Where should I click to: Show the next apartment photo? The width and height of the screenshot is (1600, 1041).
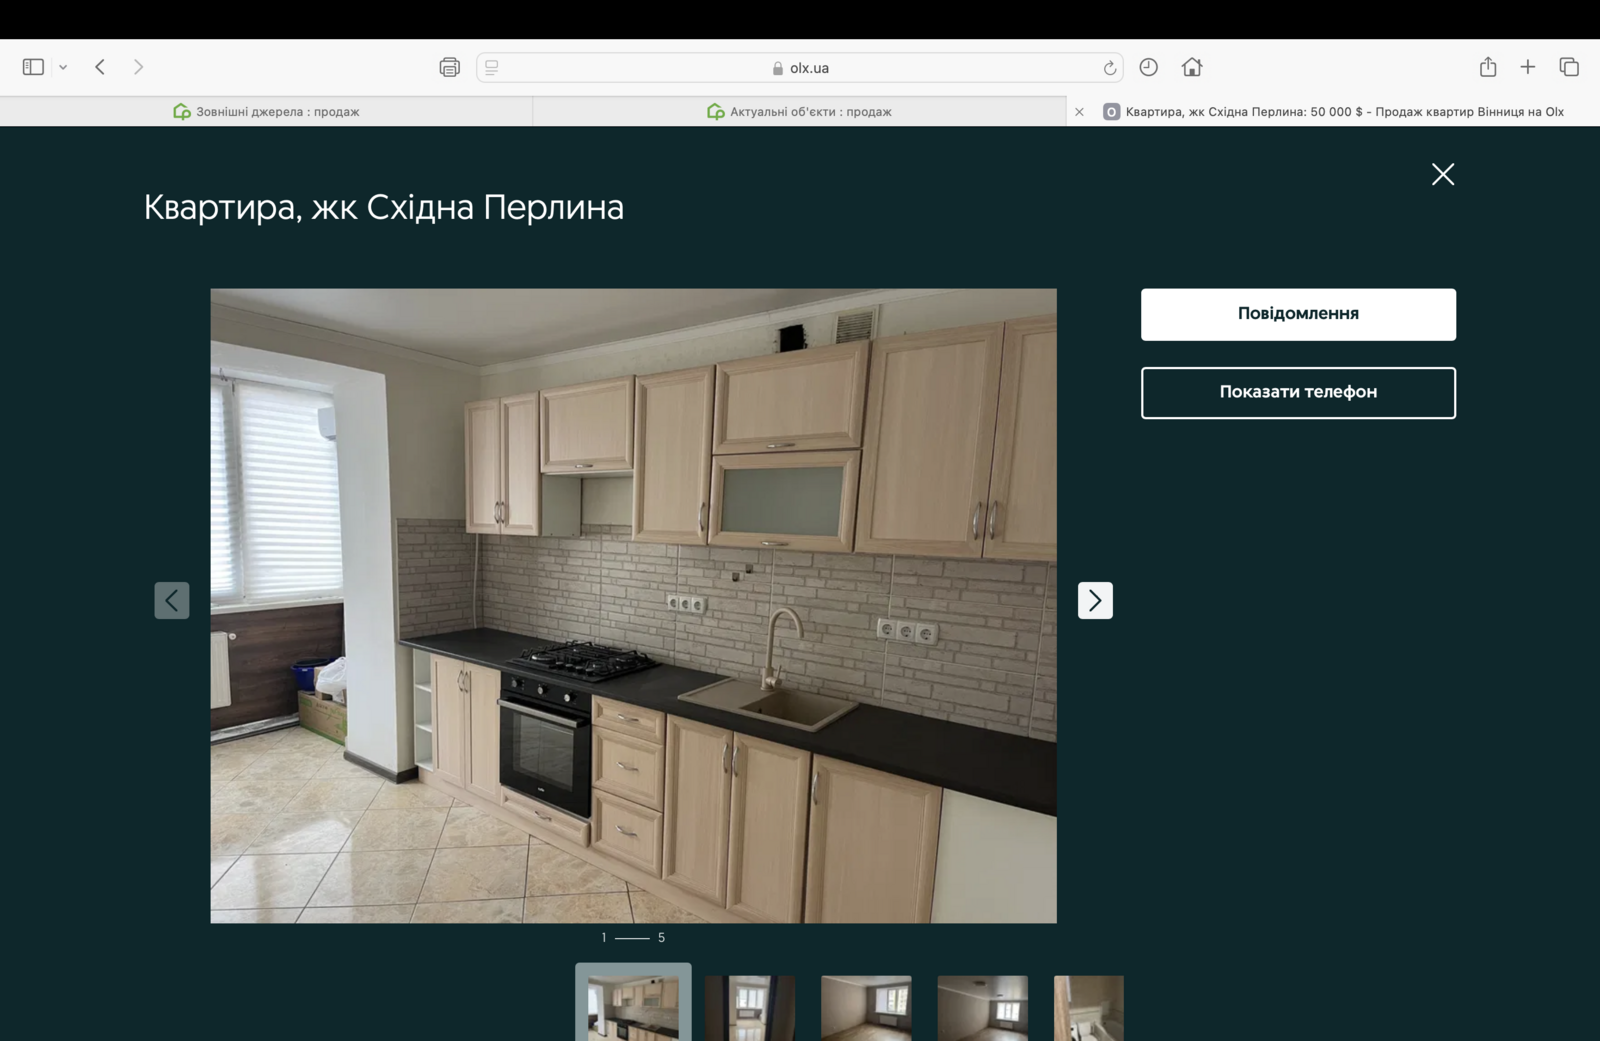[x=1095, y=600]
